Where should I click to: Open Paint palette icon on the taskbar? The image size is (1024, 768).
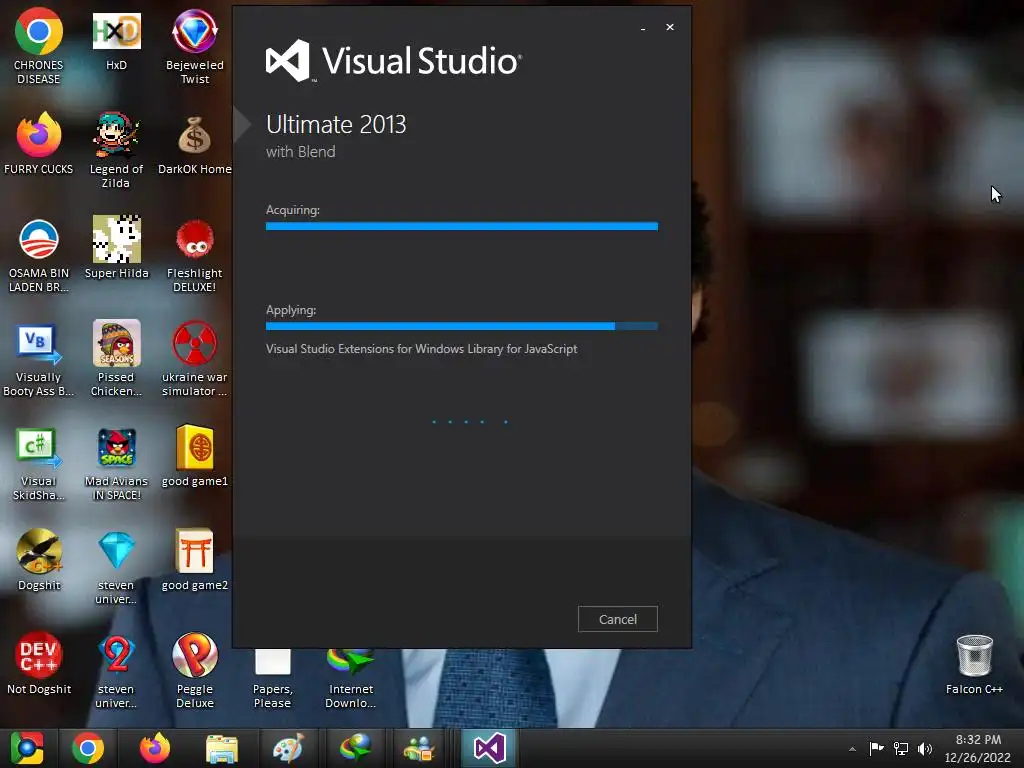(288, 748)
